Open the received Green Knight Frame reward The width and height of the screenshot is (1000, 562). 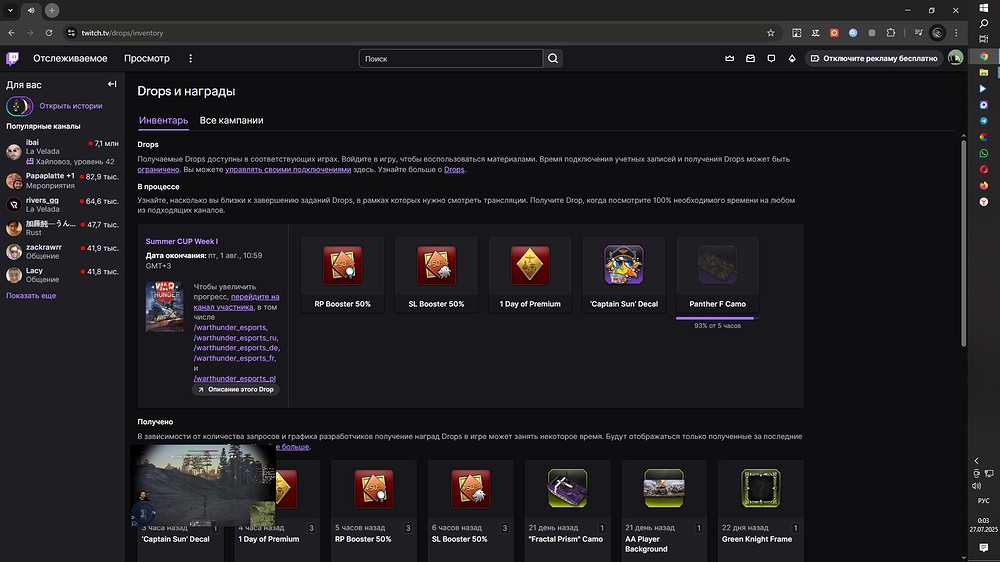click(x=760, y=488)
